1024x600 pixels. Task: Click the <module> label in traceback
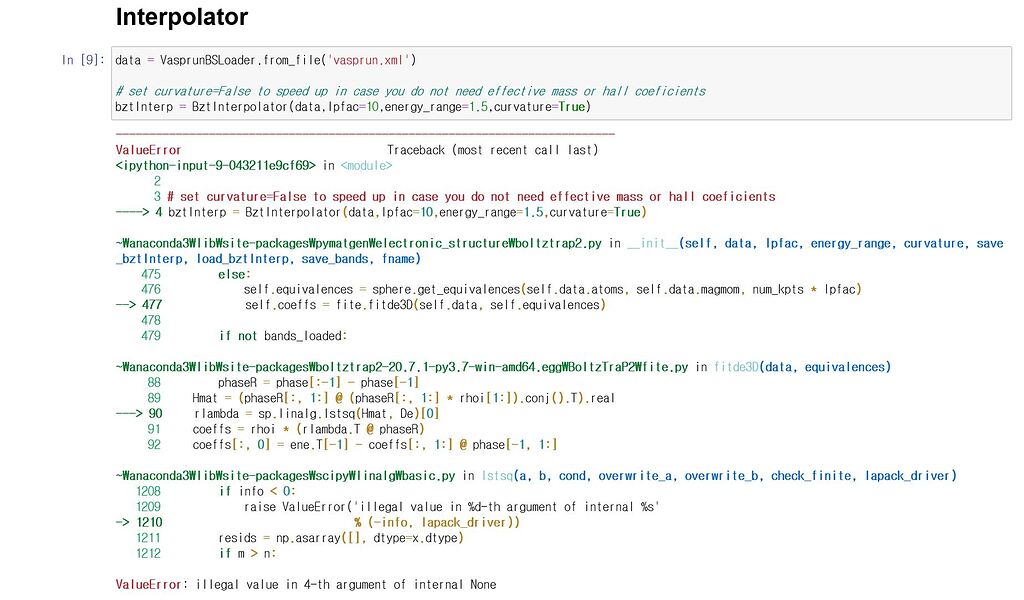click(366, 165)
